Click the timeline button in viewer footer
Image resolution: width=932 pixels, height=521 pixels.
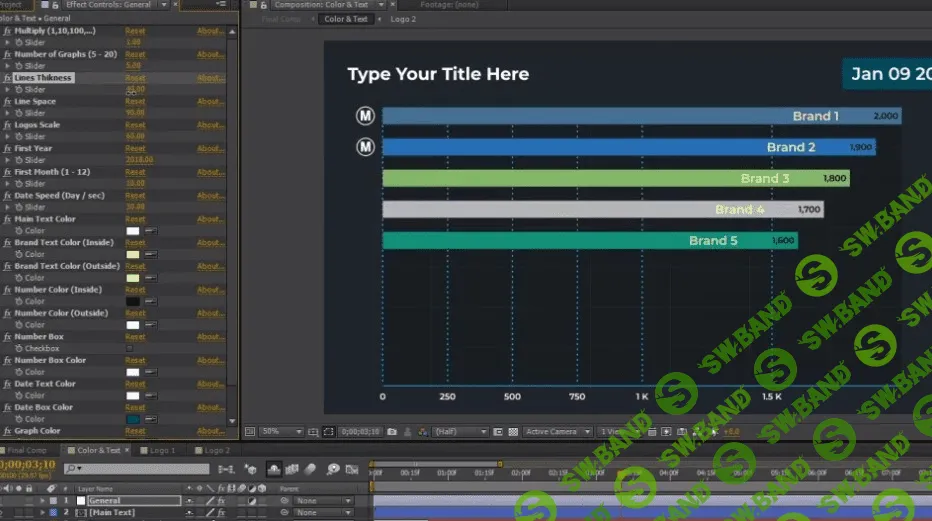point(682,432)
